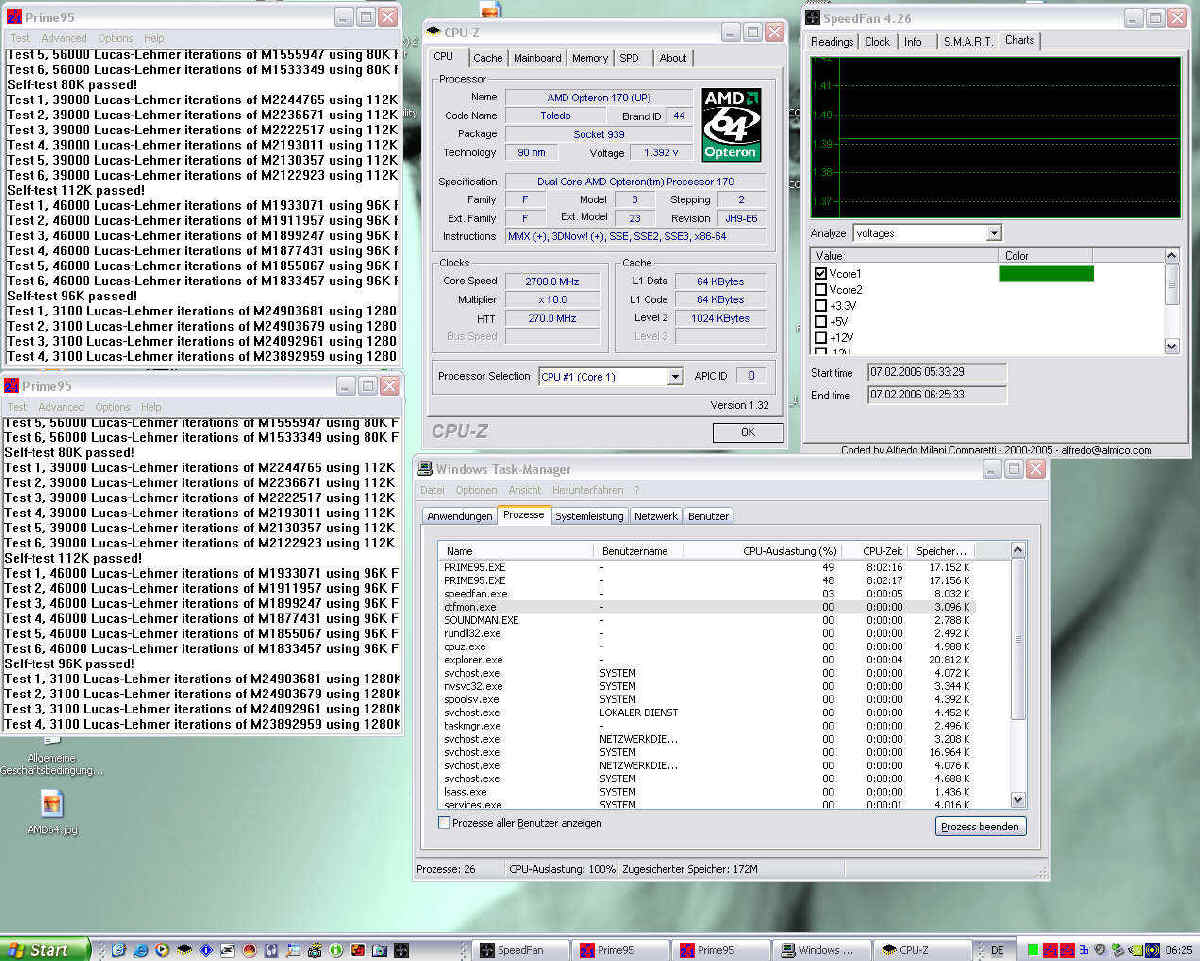Open the Ansicht menu in Task-Manager

click(525, 491)
